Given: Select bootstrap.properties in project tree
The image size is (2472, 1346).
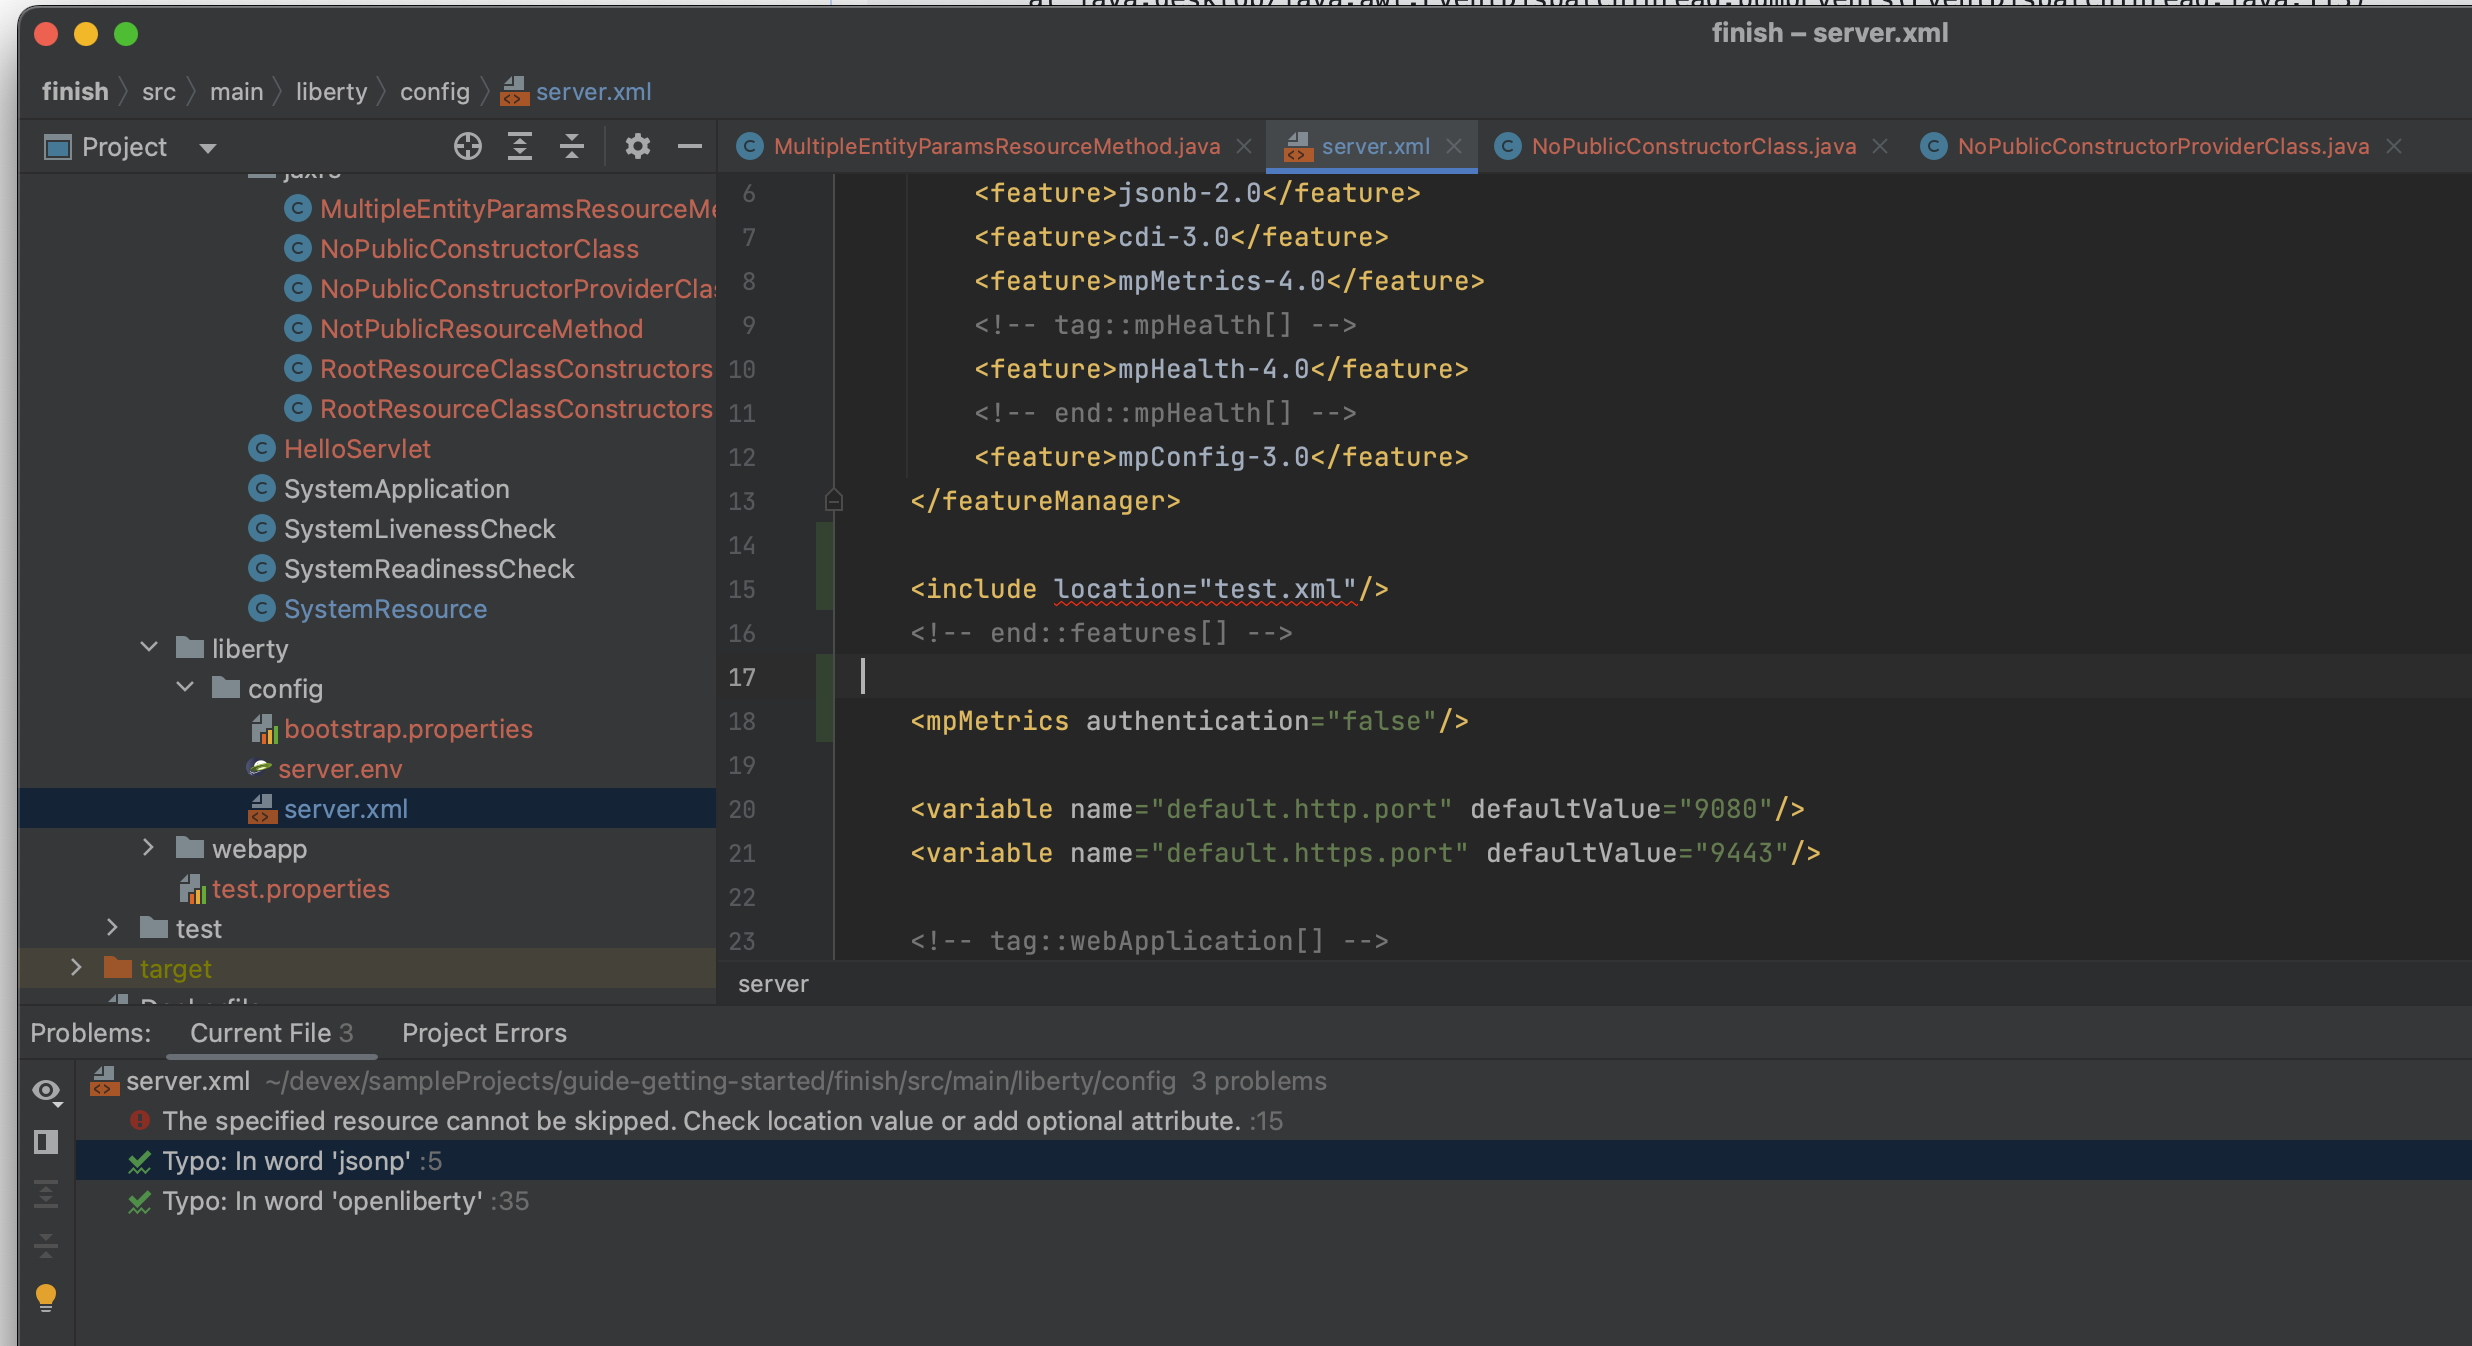Looking at the screenshot, I should 408,729.
